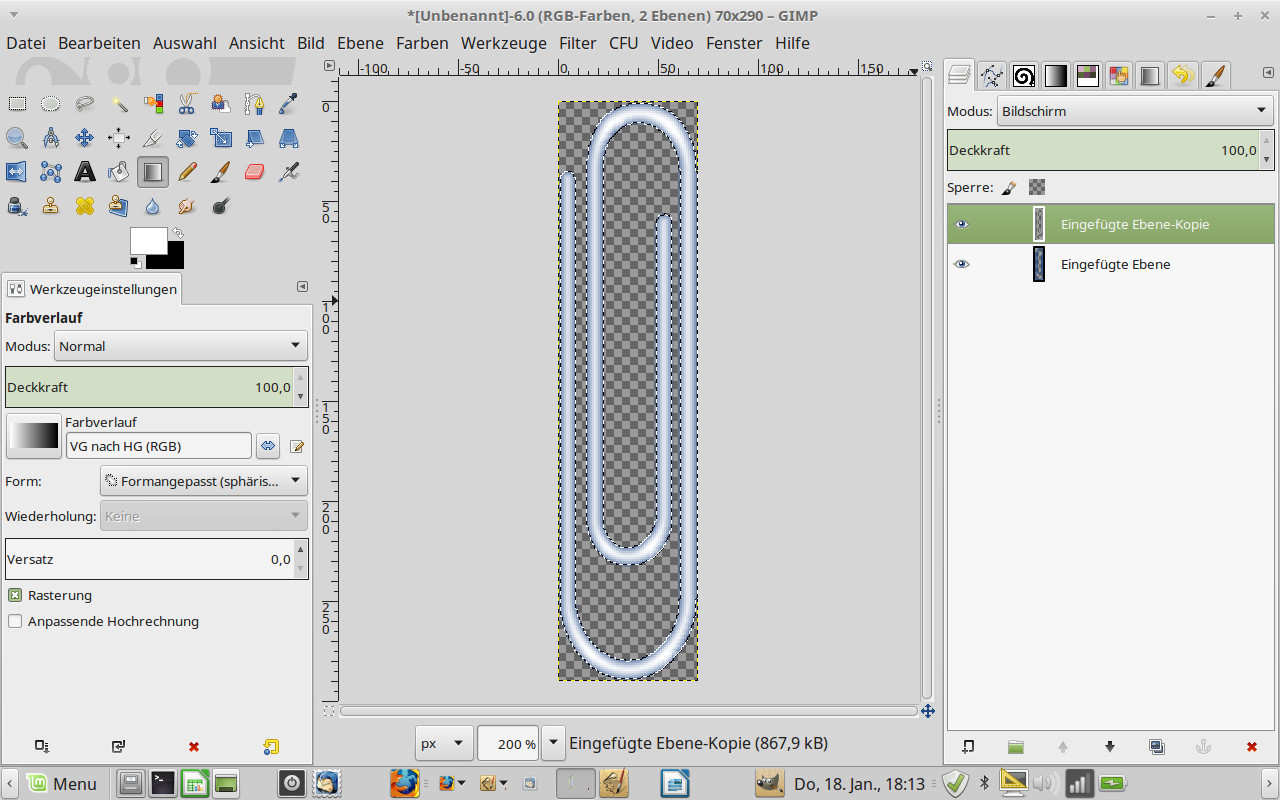This screenshot has width=1280, height=800.
Task: Open the Mint Menu button in taskbar
Action: pyautogui.click(x=62, y=783)
